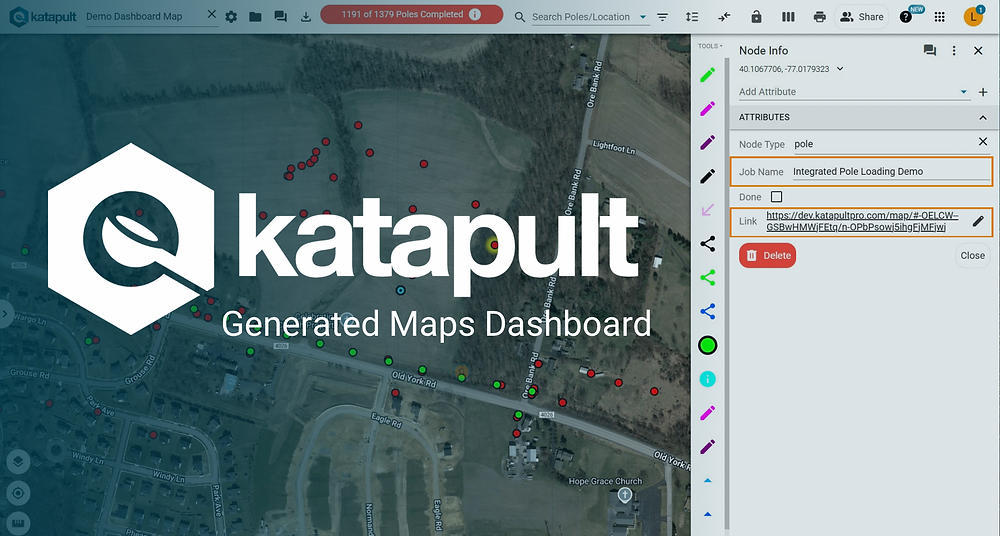This screenshot has width=1000, height=536.
Task: Click the 40.1067706, -77.0179323 coordinates
Action: (x=784, y=69)
